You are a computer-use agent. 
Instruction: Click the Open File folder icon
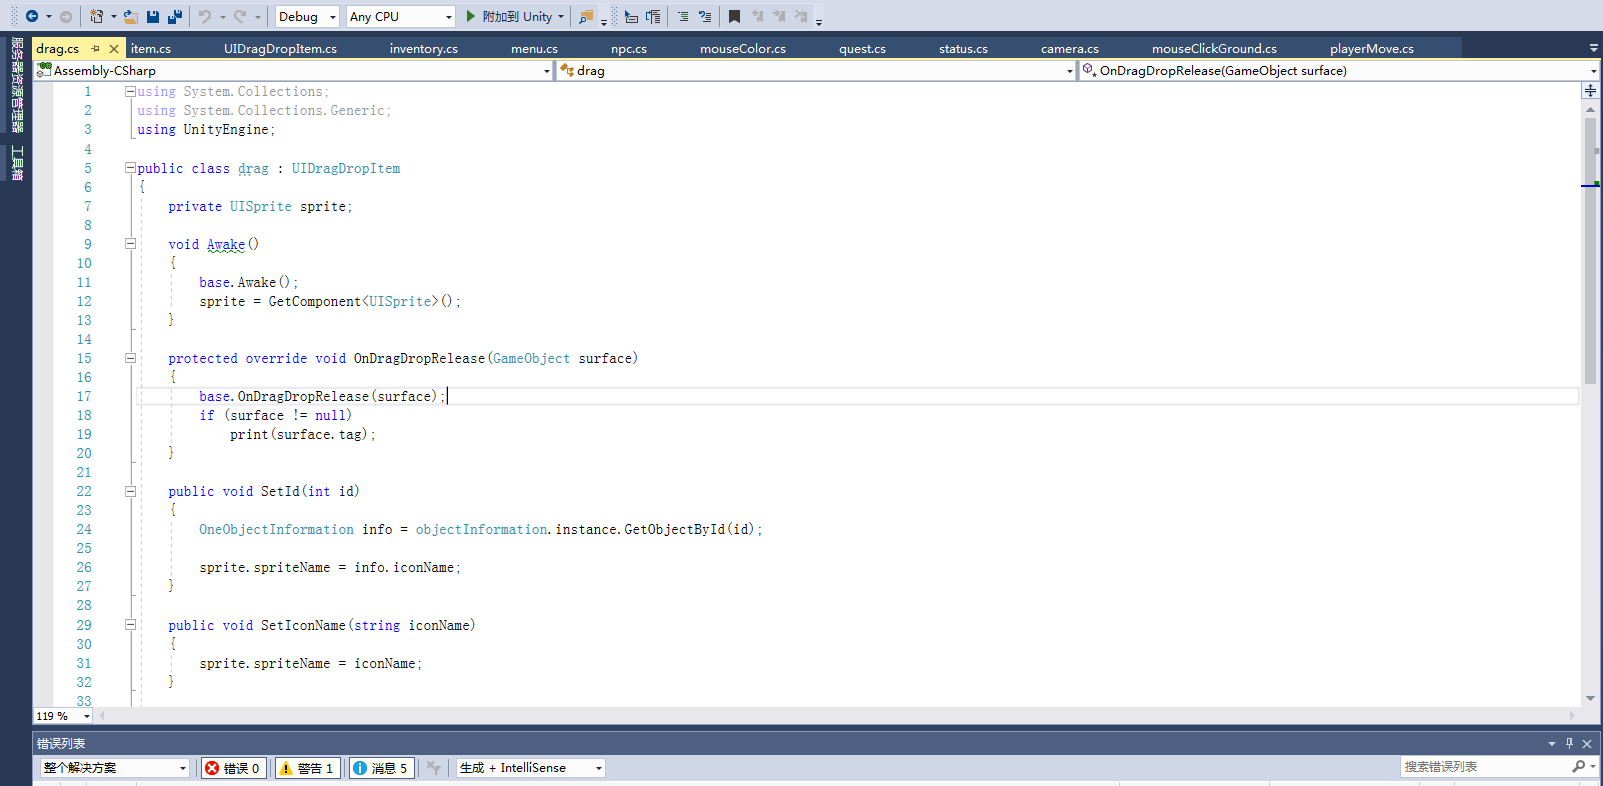(130, 16)
